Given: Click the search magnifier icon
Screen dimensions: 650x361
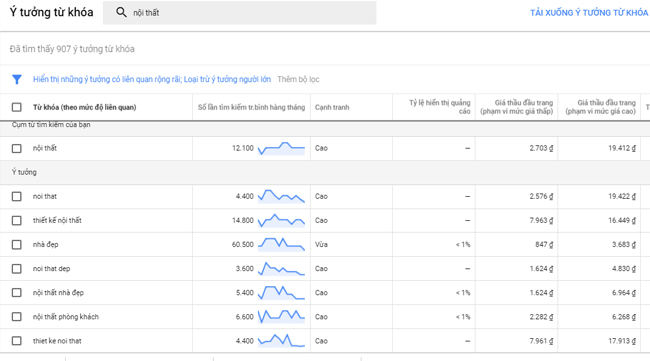Looking at the screenshot, I should [121, 12].
